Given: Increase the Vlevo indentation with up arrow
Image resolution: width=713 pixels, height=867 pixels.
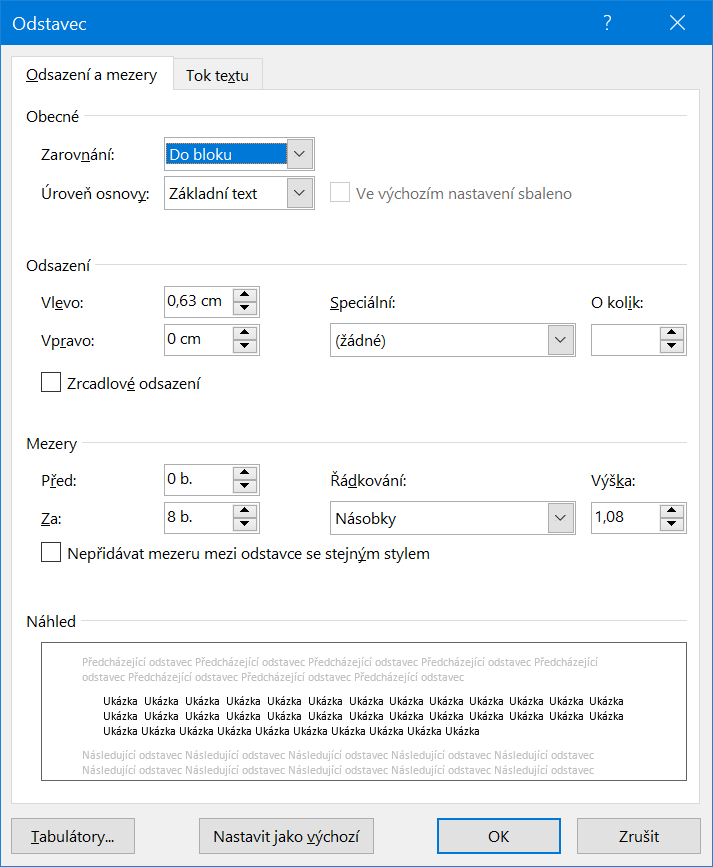Looking at the screenshot, I should 245,295.
